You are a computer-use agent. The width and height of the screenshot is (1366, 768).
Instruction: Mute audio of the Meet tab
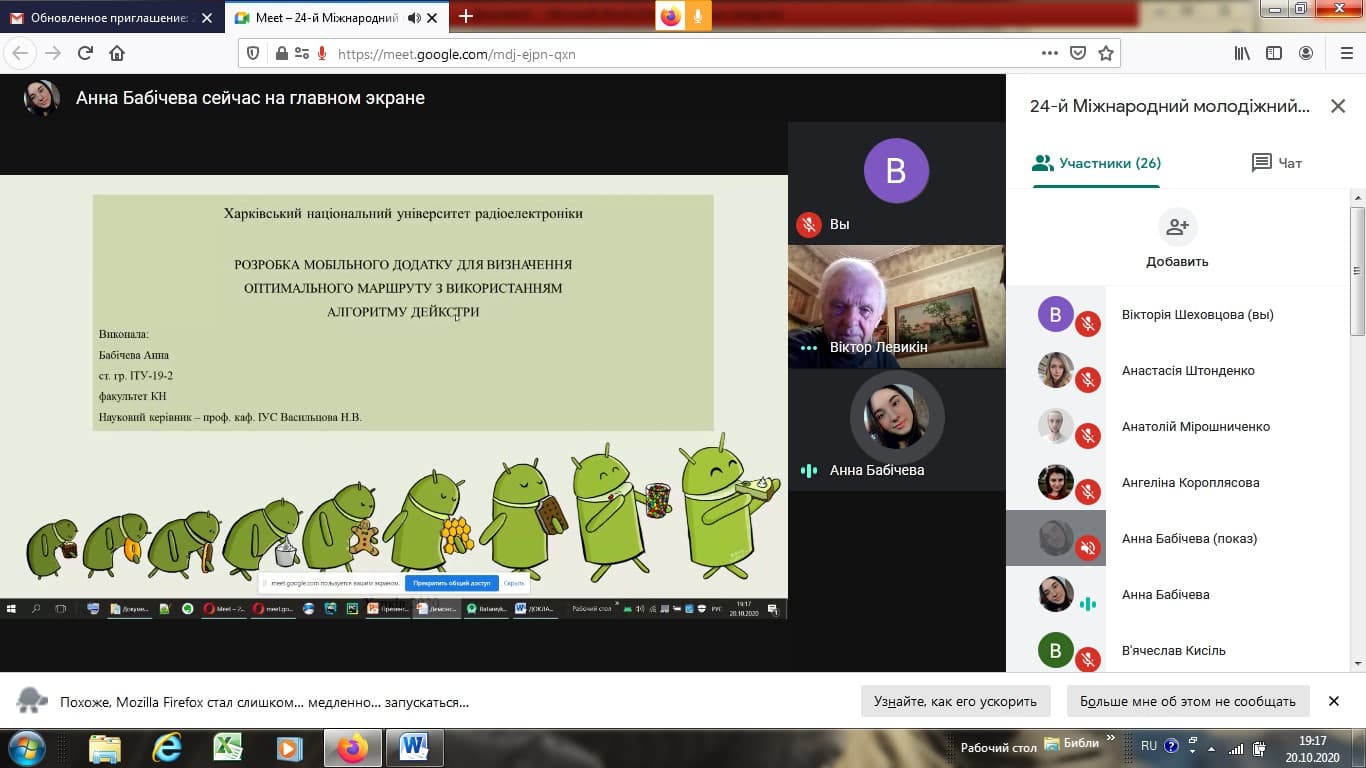click(414, 18)
